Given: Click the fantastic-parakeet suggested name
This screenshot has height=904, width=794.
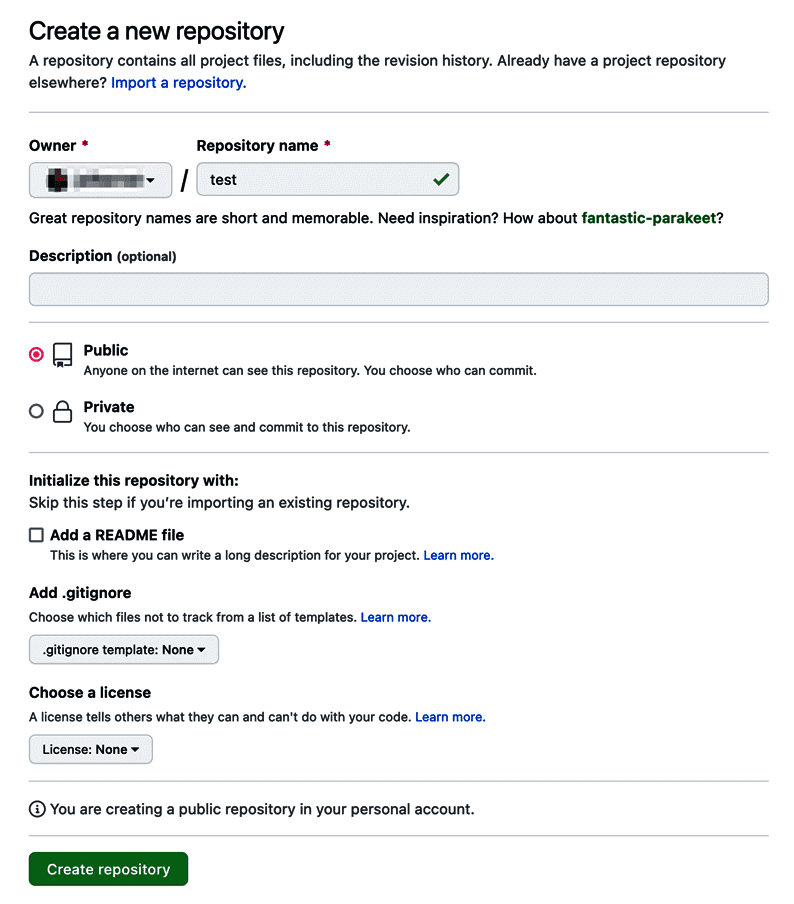Looking at the screenshot, I should pyautogui.click(x=646, y=218).
